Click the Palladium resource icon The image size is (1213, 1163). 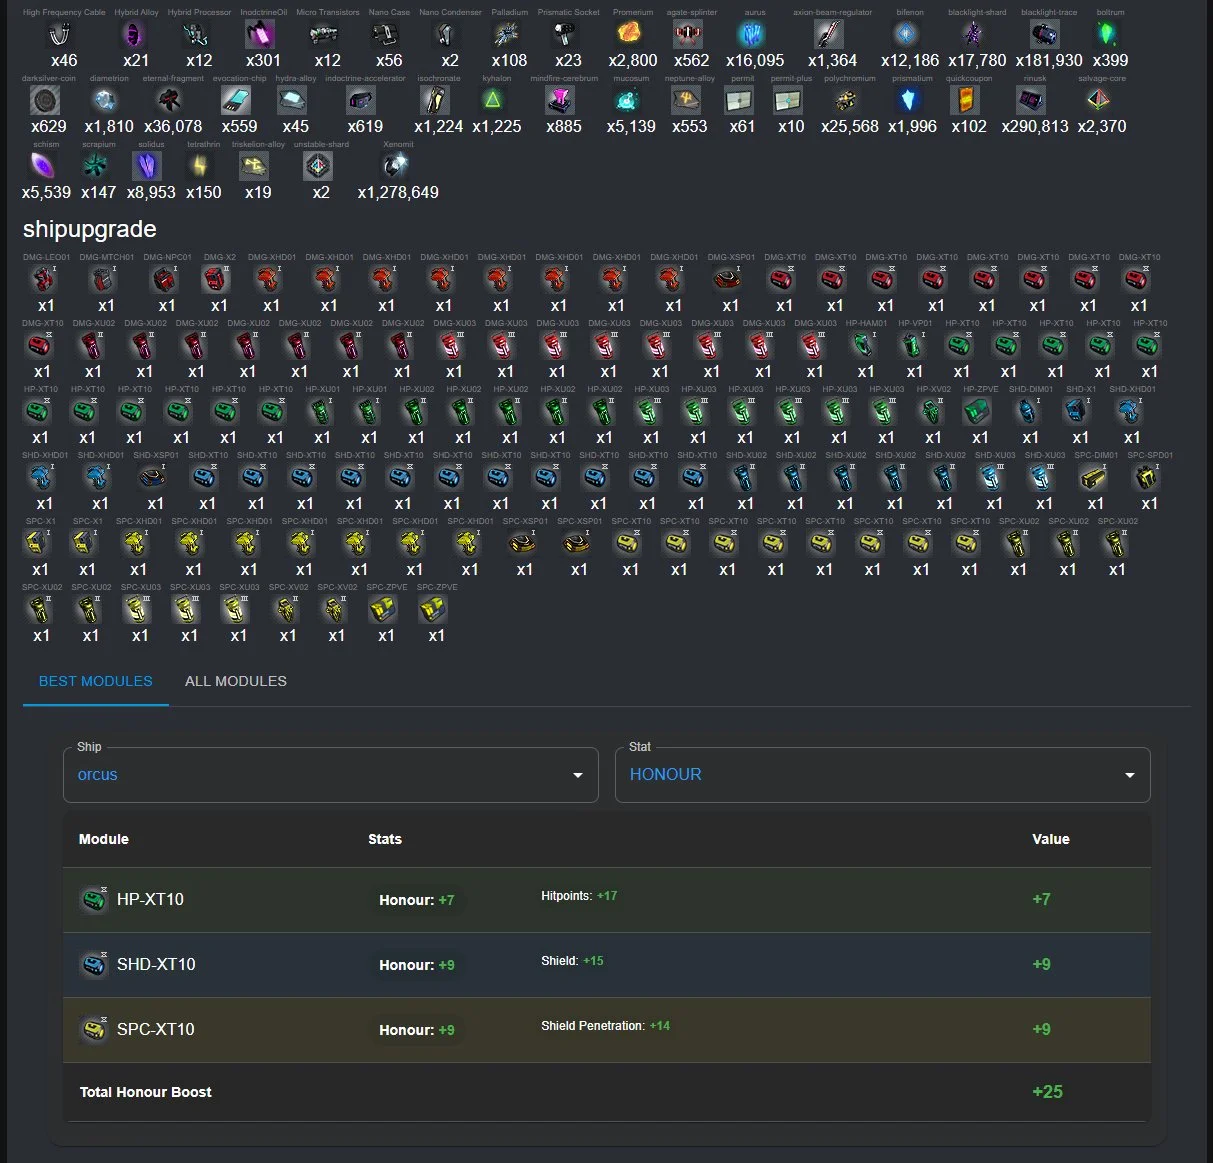coord(507,34)
